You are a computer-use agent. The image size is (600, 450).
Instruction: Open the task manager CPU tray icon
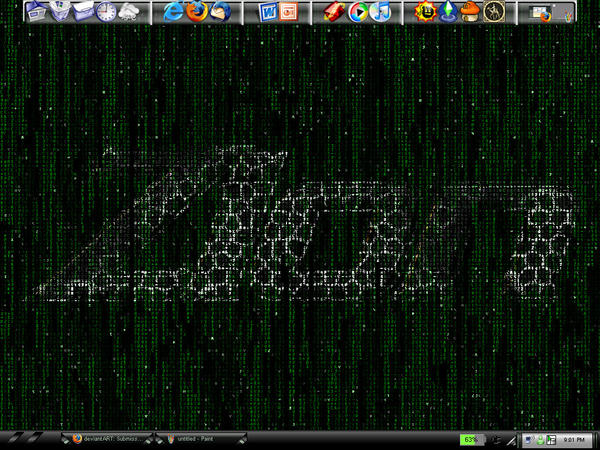[x=551, y=440]
